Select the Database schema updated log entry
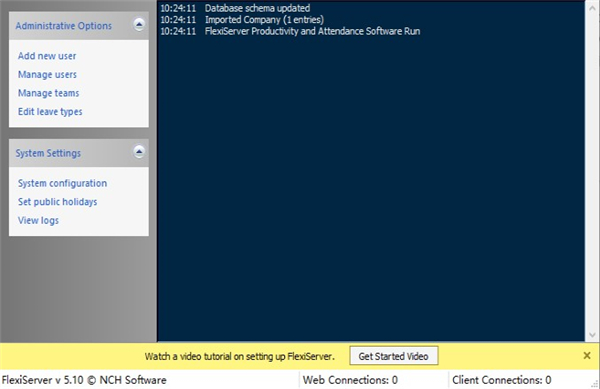 [x=235, y=8]
